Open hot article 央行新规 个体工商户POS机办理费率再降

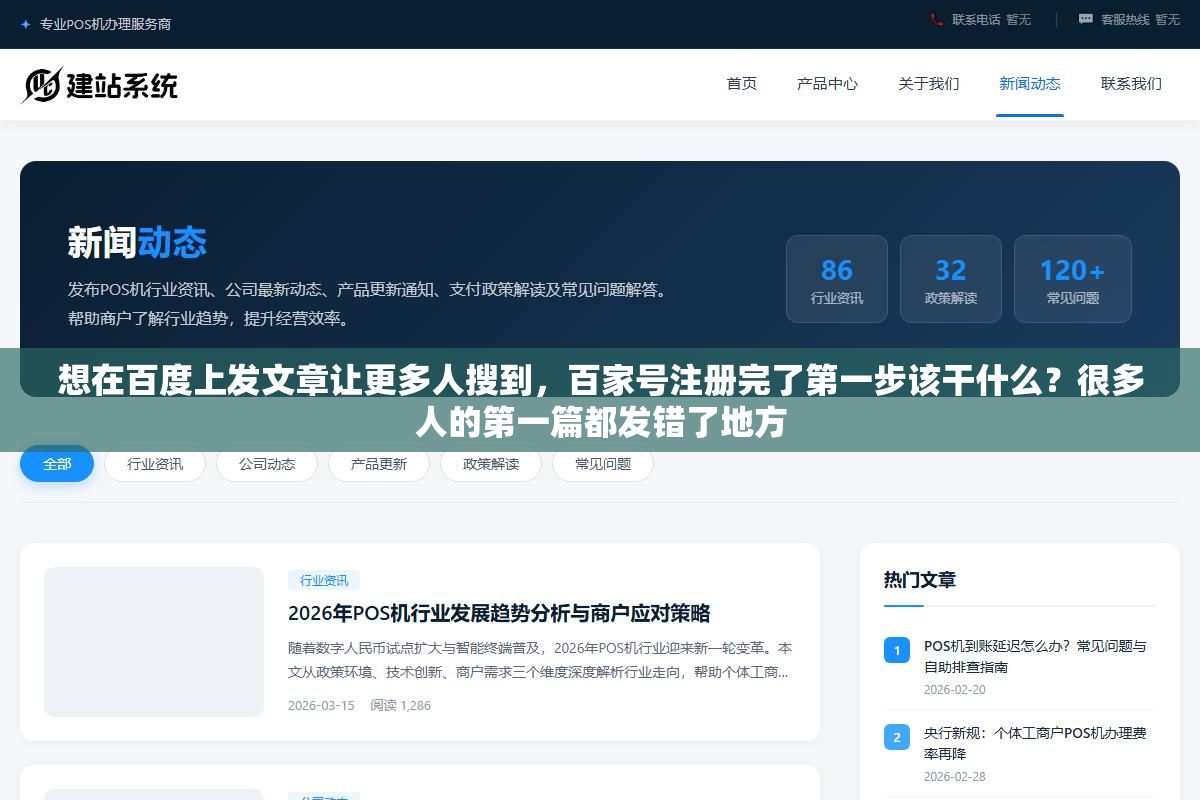pos(1035,743)
